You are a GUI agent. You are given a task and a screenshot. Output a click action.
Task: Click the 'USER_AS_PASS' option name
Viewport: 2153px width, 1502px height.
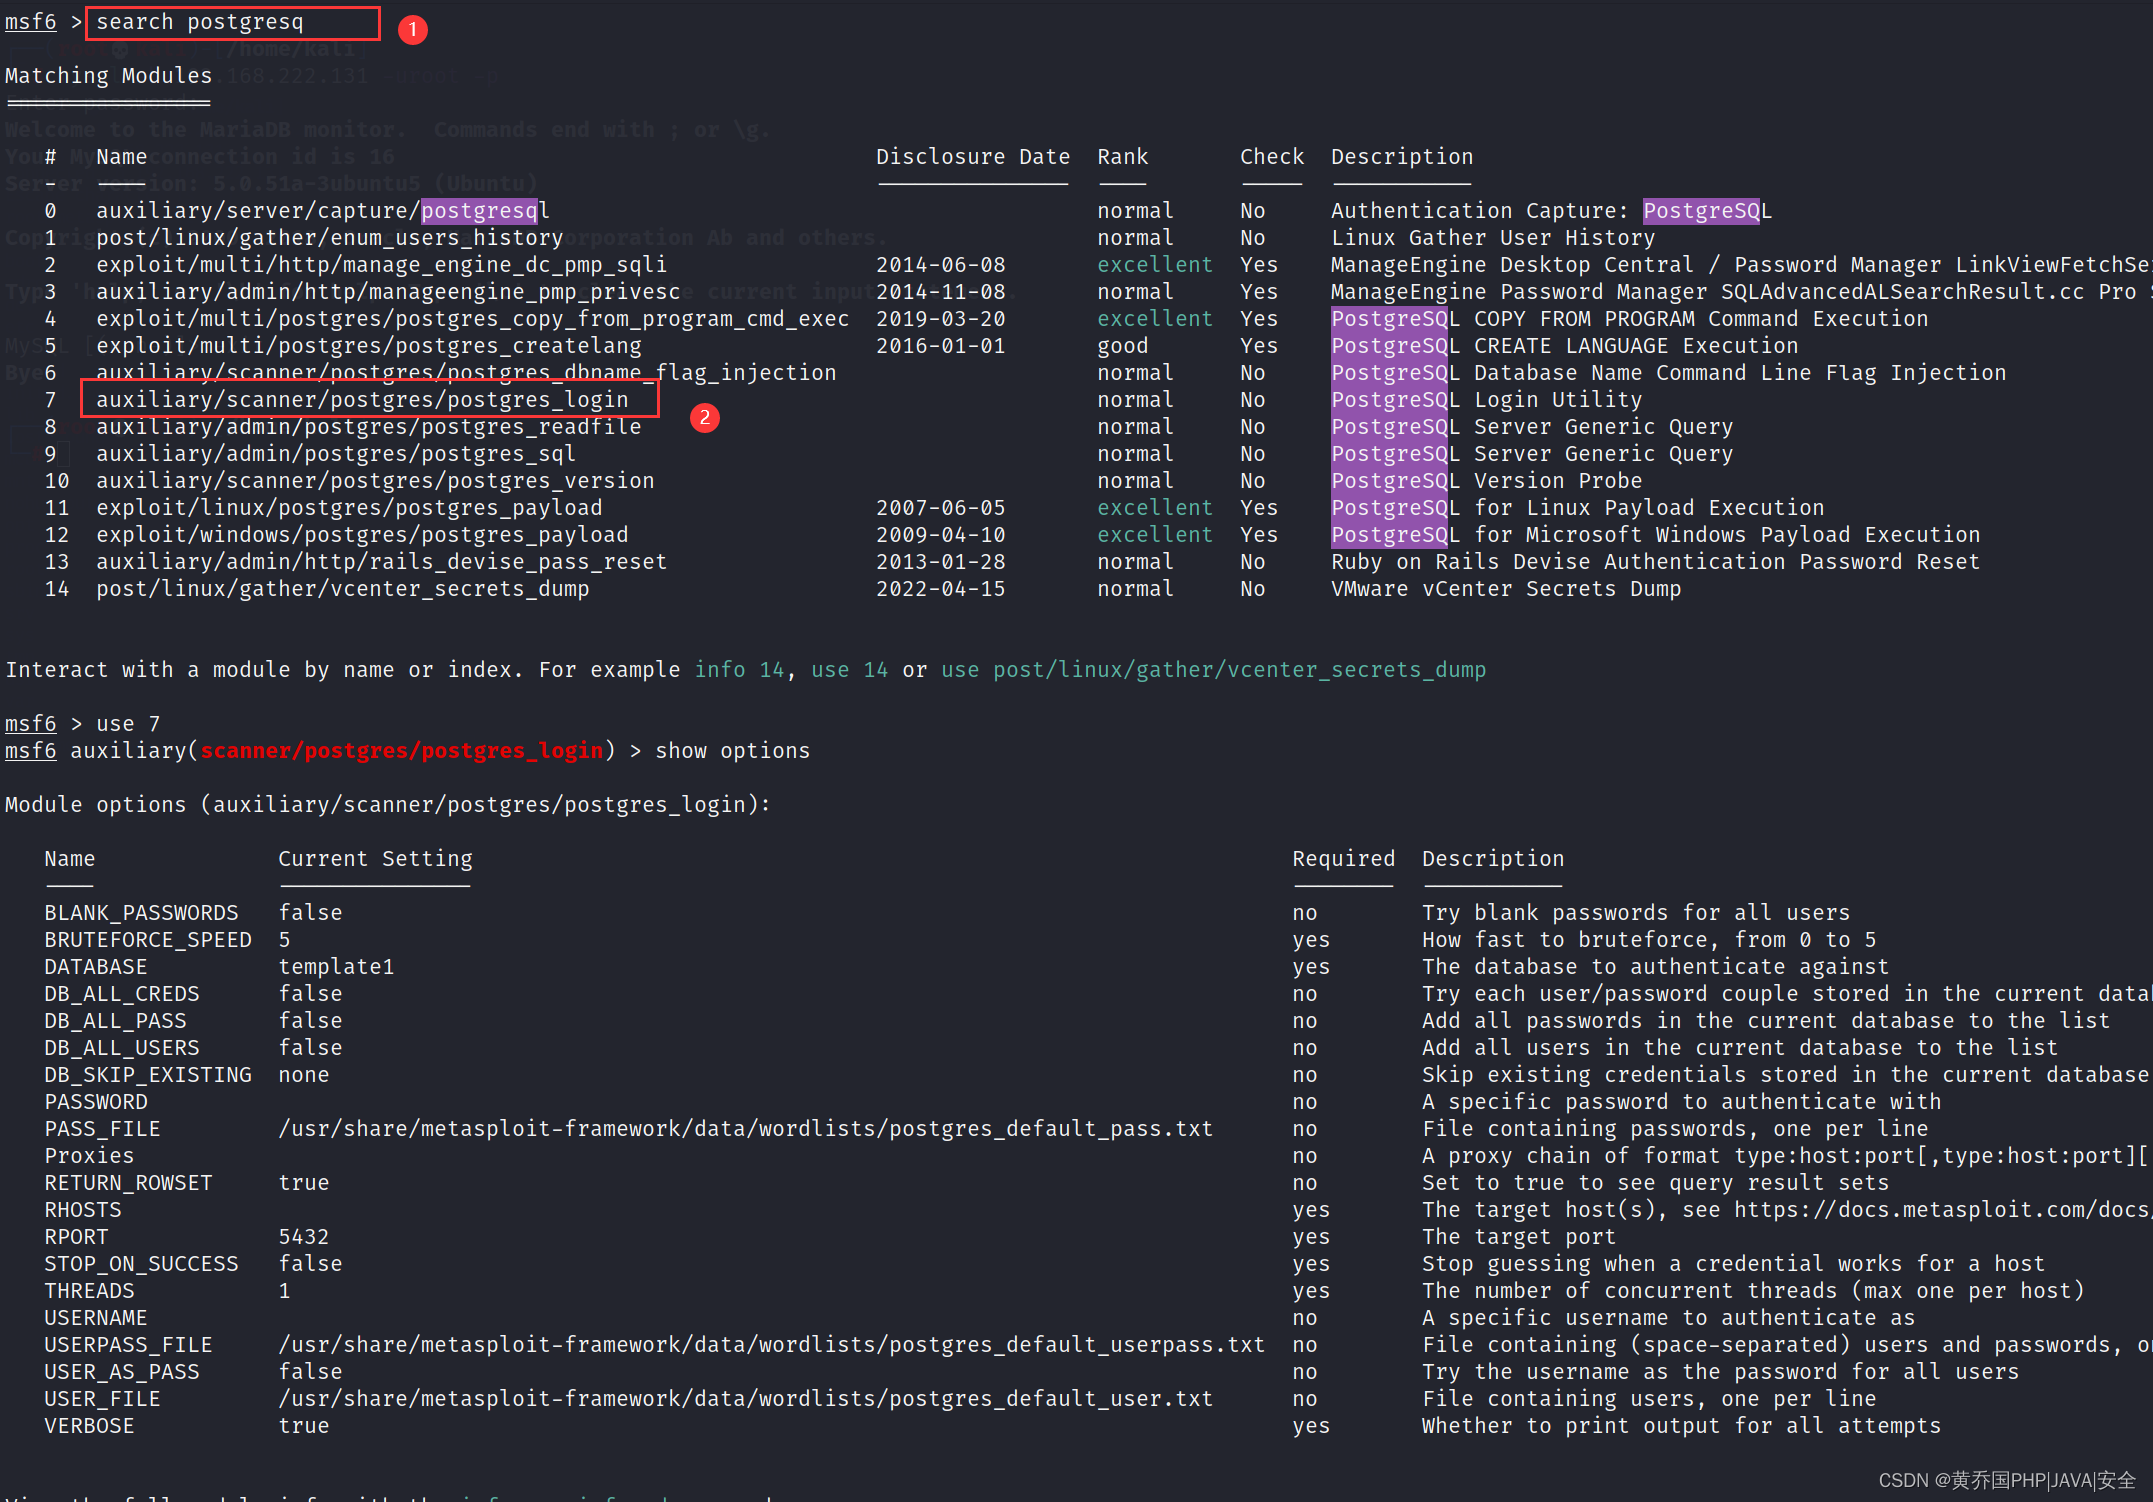pyautogui.click(x=122, y=1372)
